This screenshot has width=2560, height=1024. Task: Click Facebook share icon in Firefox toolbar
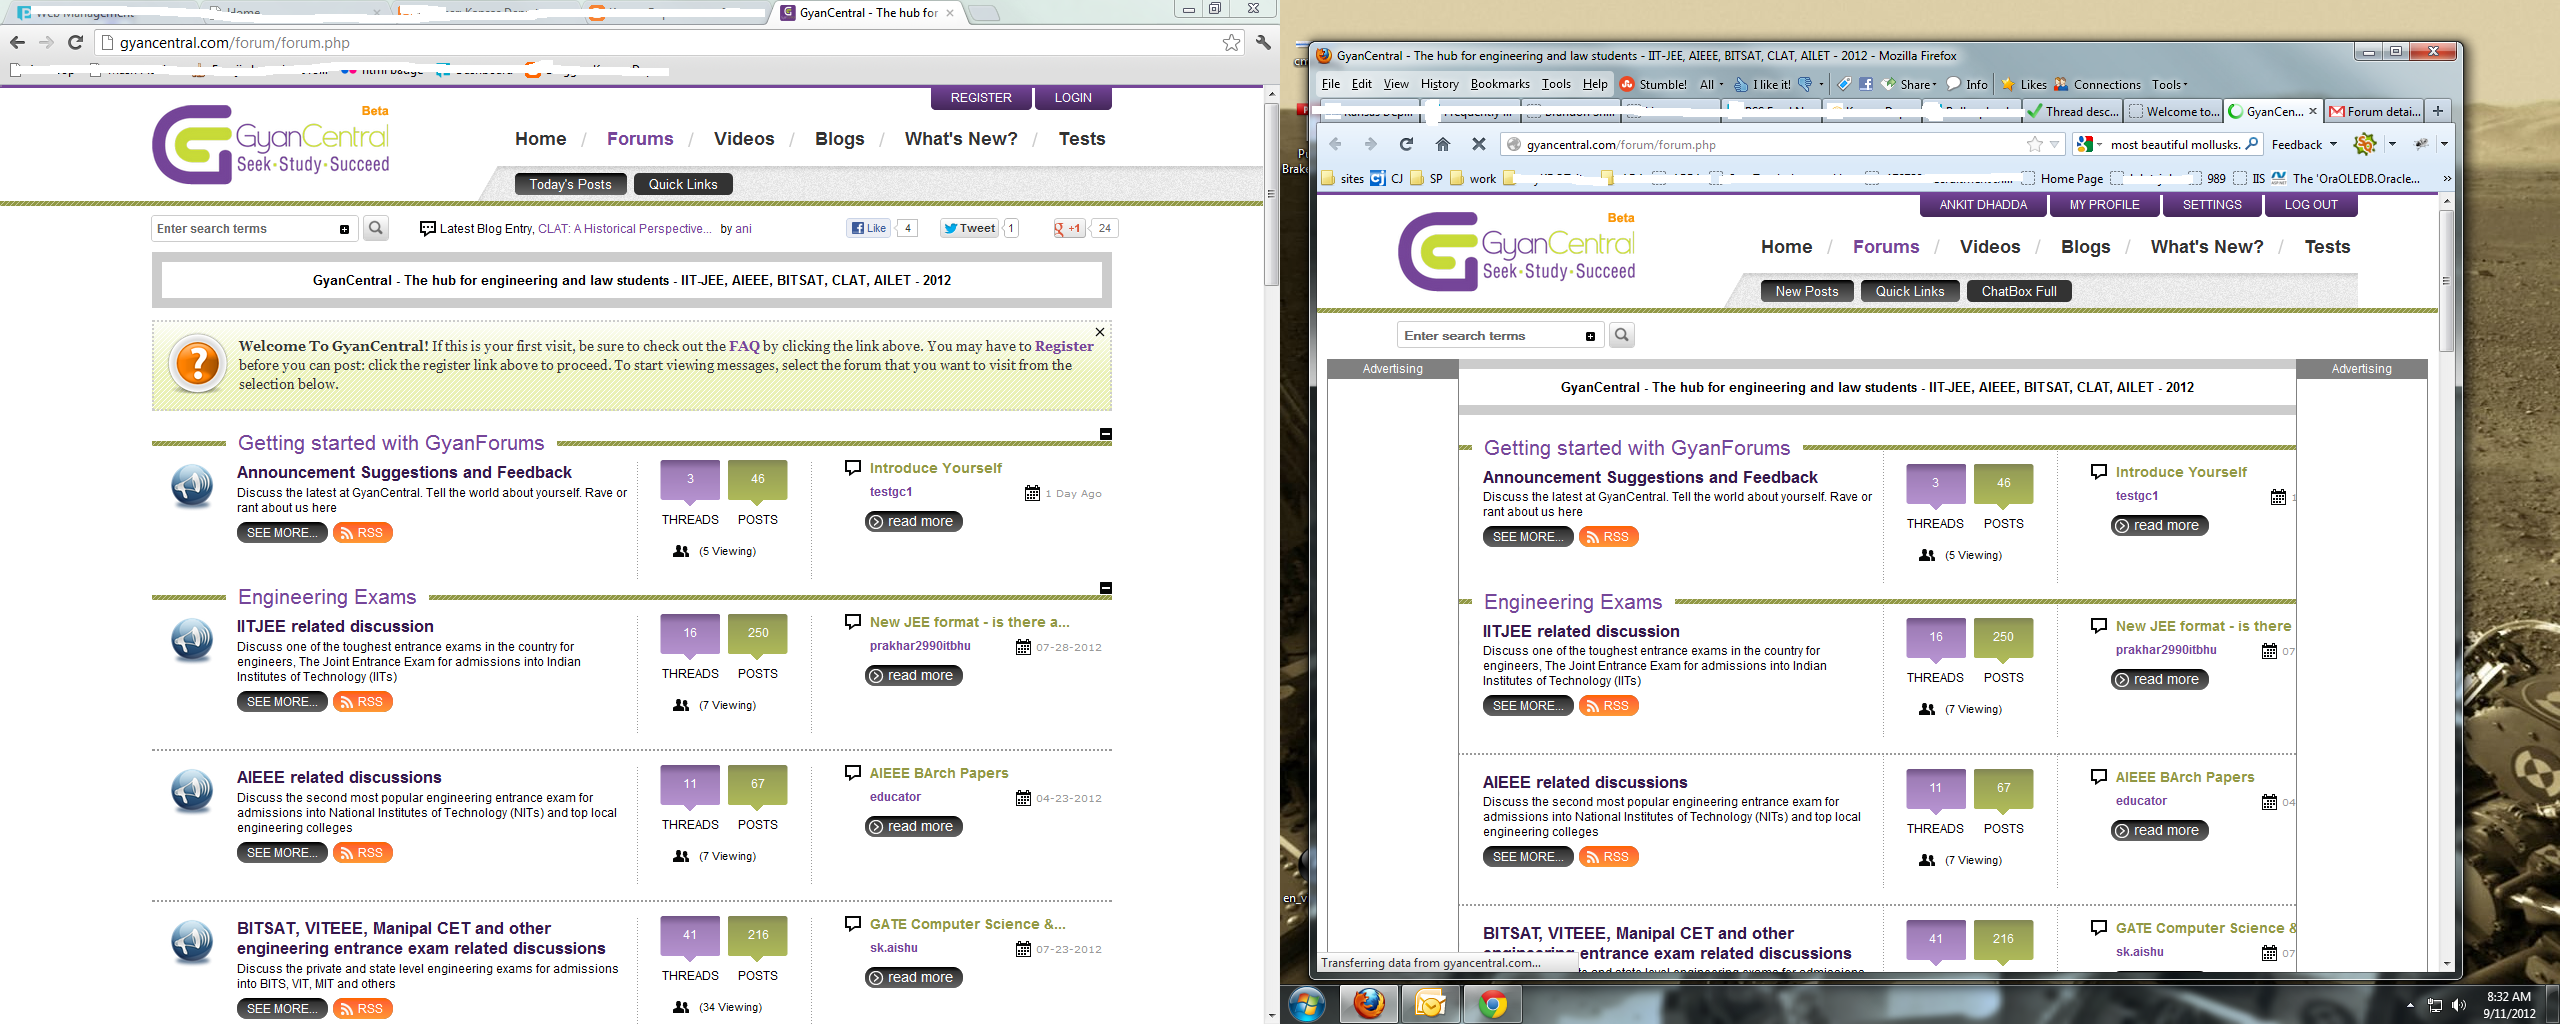point(1866,84)
